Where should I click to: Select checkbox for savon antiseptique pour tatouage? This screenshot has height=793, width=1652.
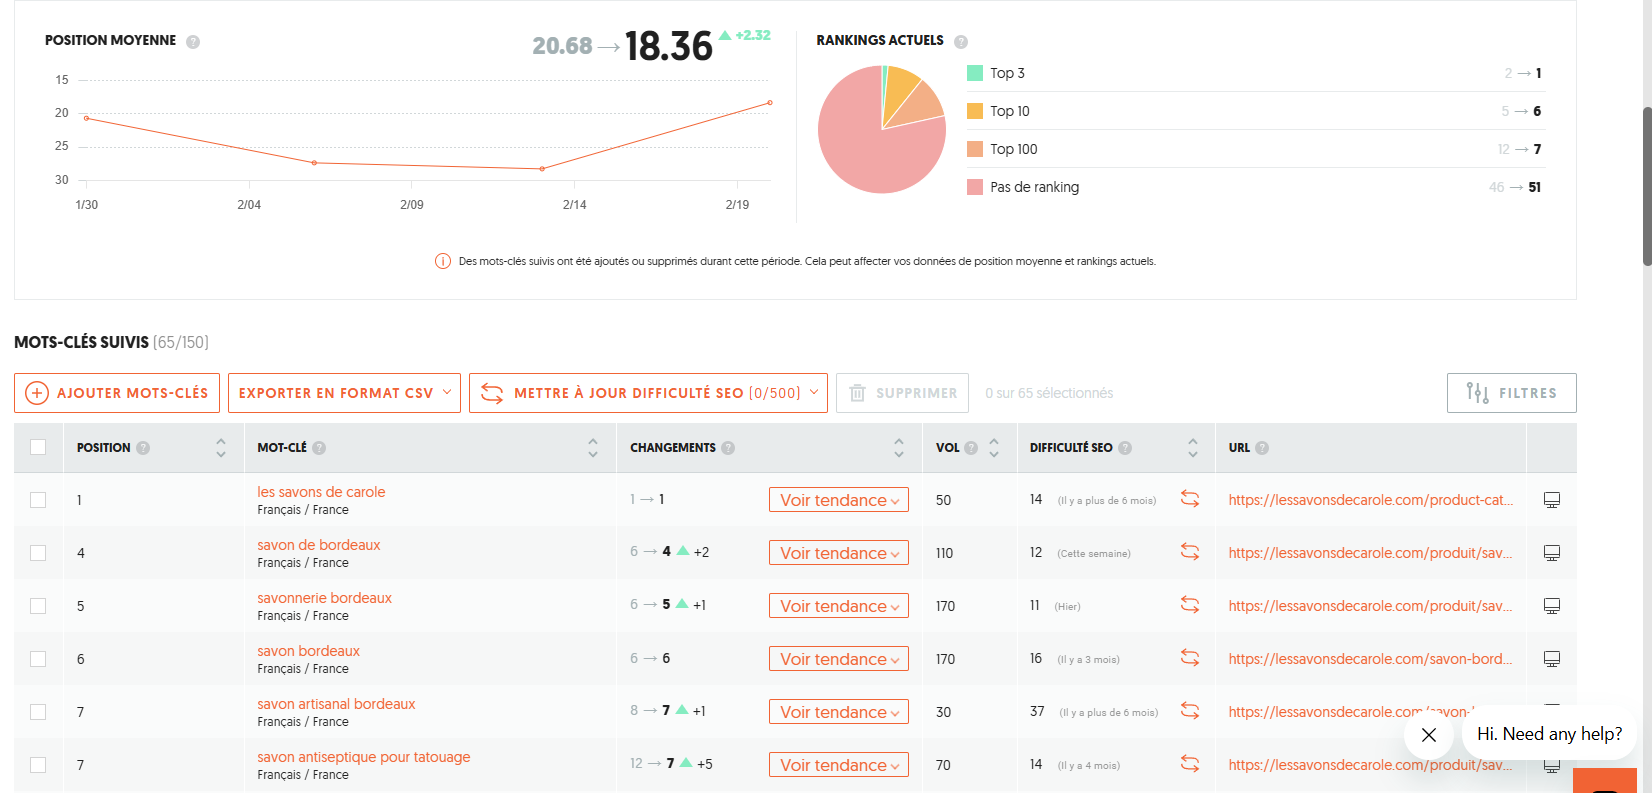[x=38, y=765]
